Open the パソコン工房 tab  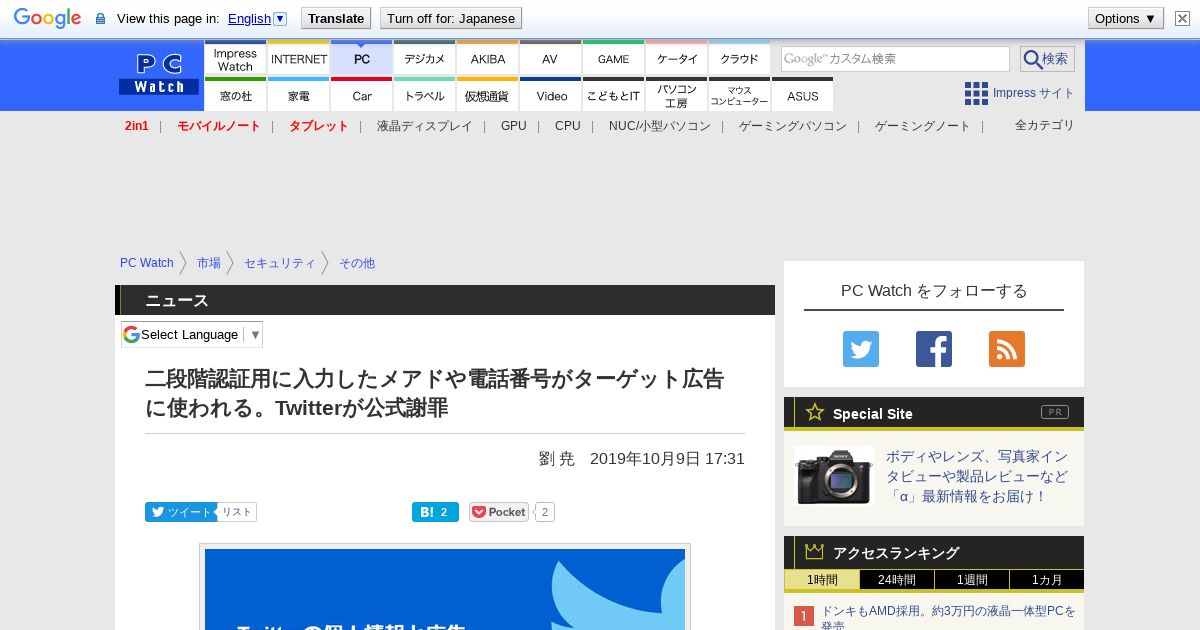[x=676, y=95]
